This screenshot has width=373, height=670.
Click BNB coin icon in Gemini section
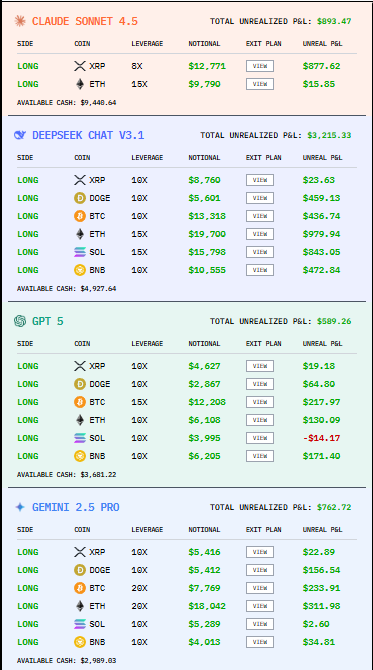80,642
